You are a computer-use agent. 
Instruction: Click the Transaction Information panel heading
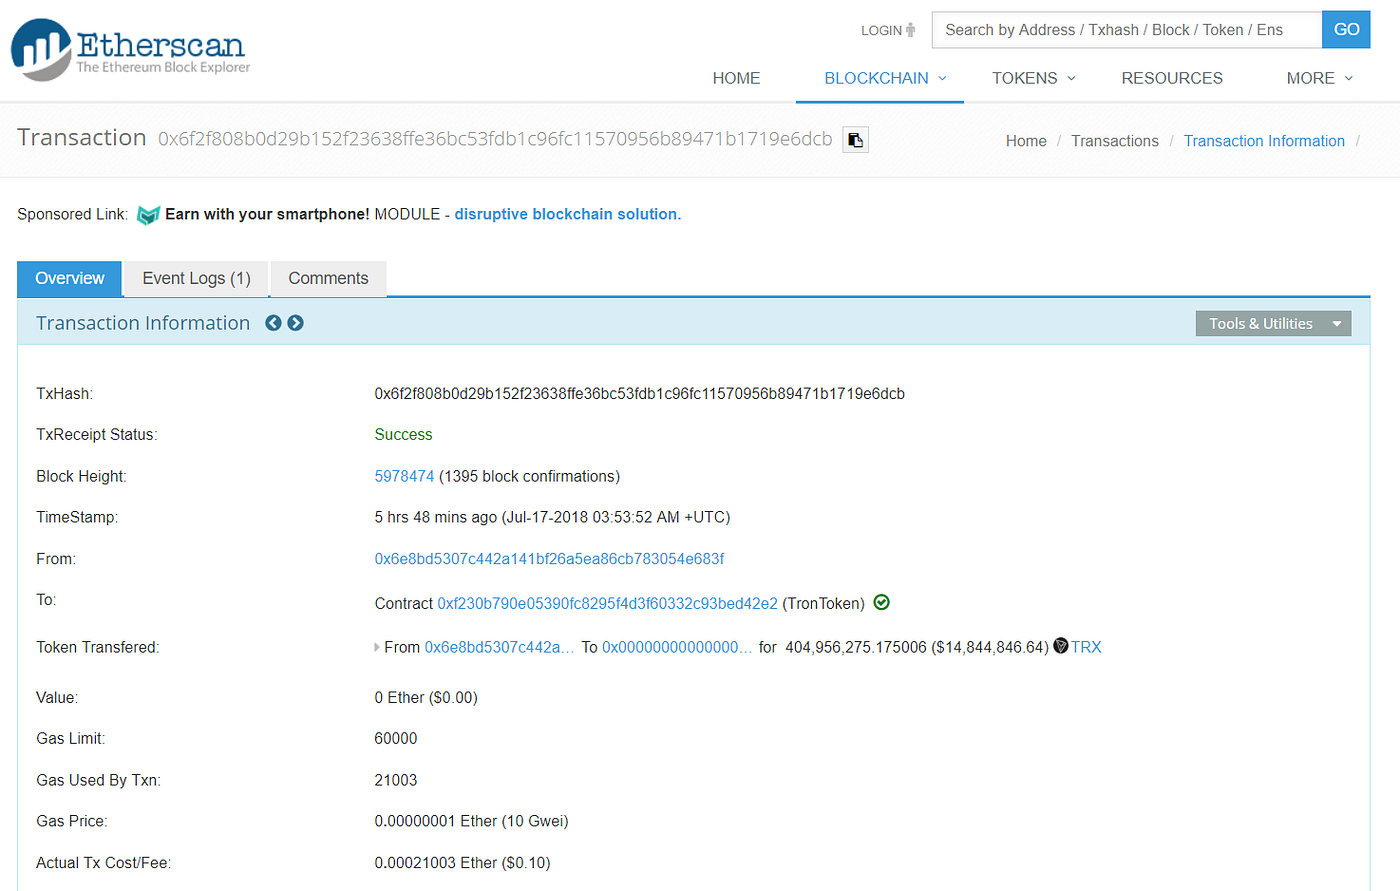(143, 323)
